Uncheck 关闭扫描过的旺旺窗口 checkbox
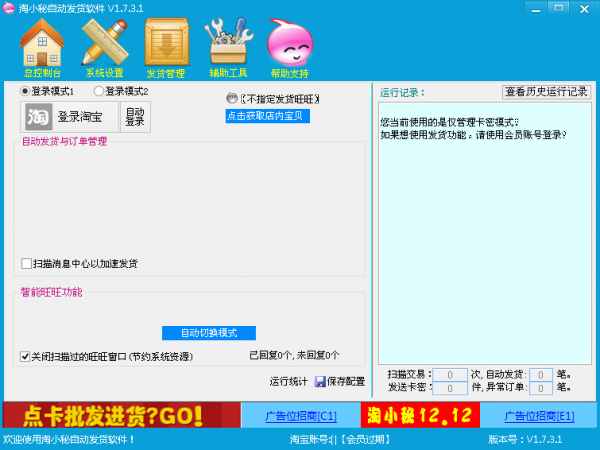The height and width of the screenshot is (450, 600). coord(26,356)
